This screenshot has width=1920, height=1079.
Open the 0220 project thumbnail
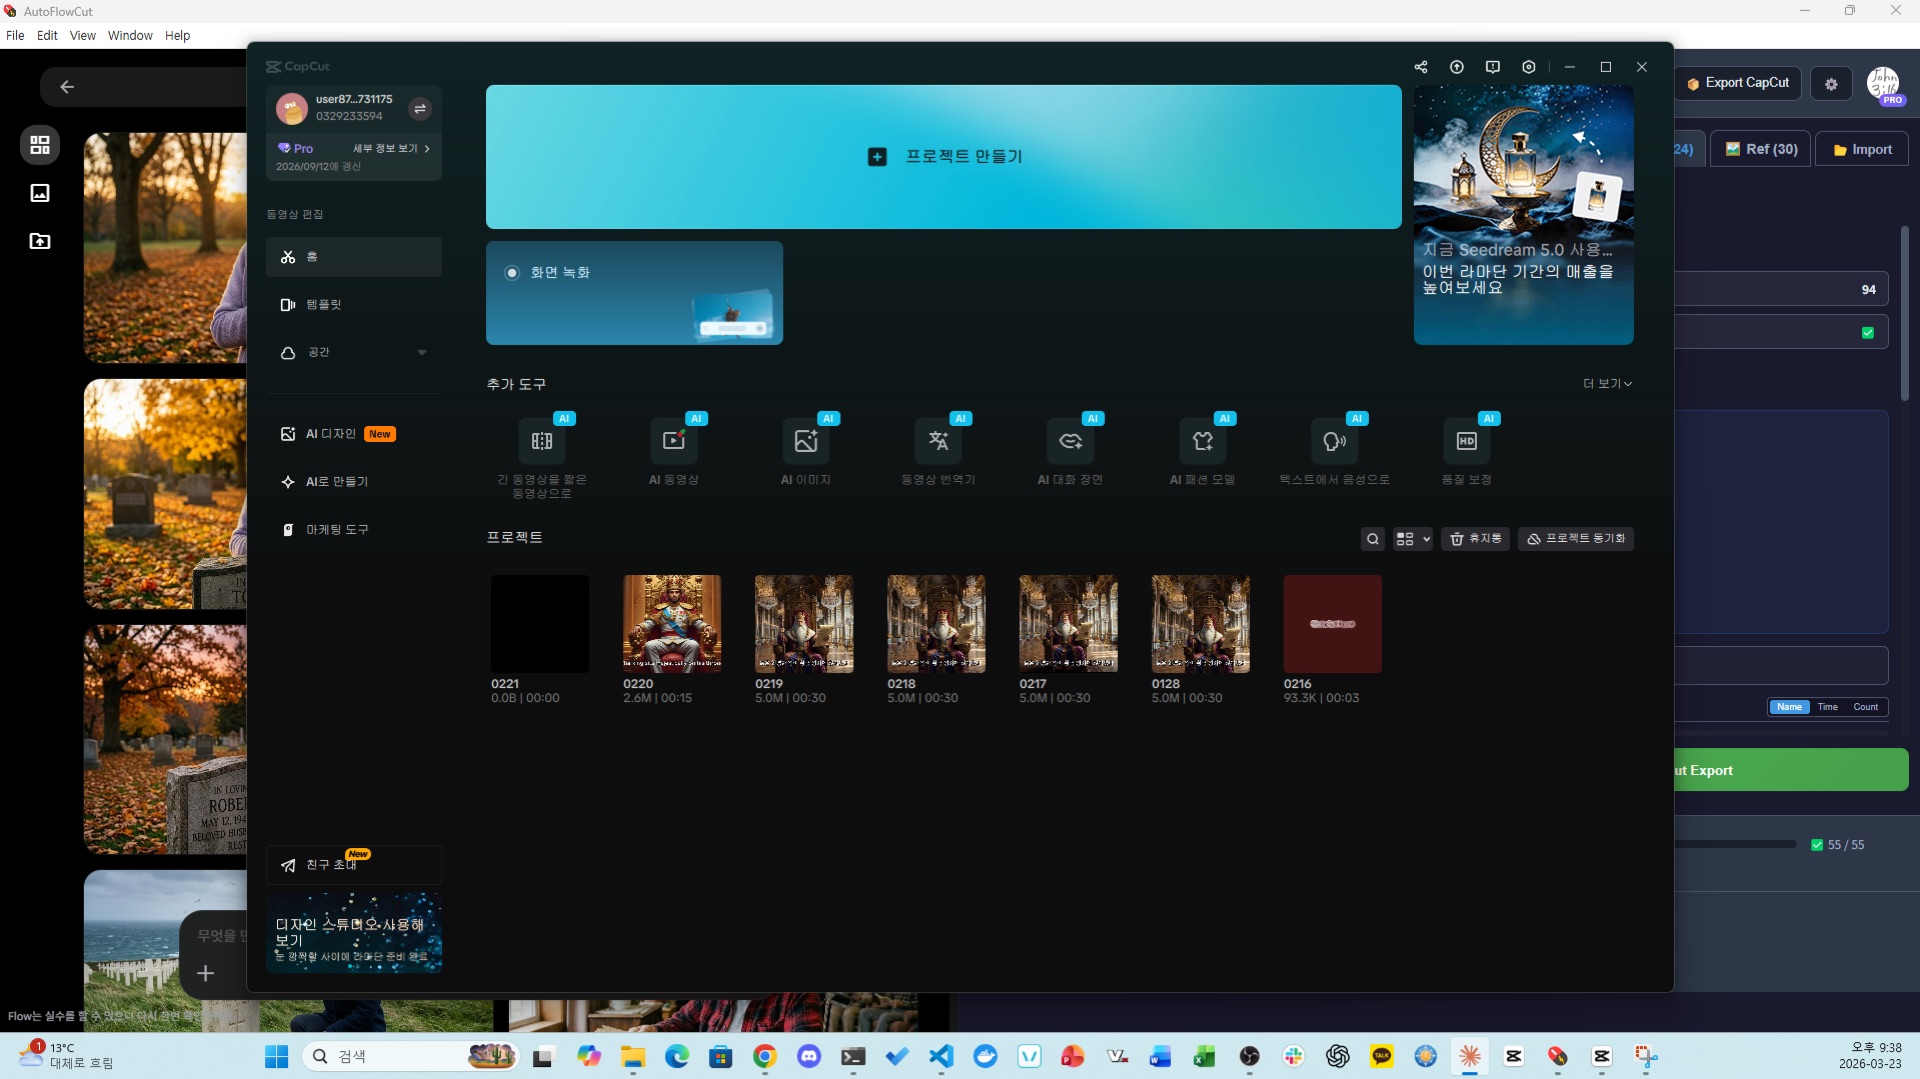671,623
